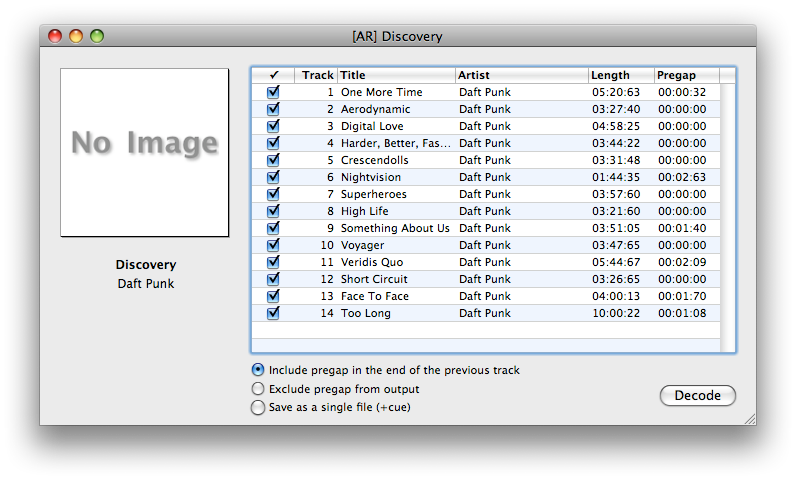
Task: Click length value 01:44:35
Action: tap(616, 177)
